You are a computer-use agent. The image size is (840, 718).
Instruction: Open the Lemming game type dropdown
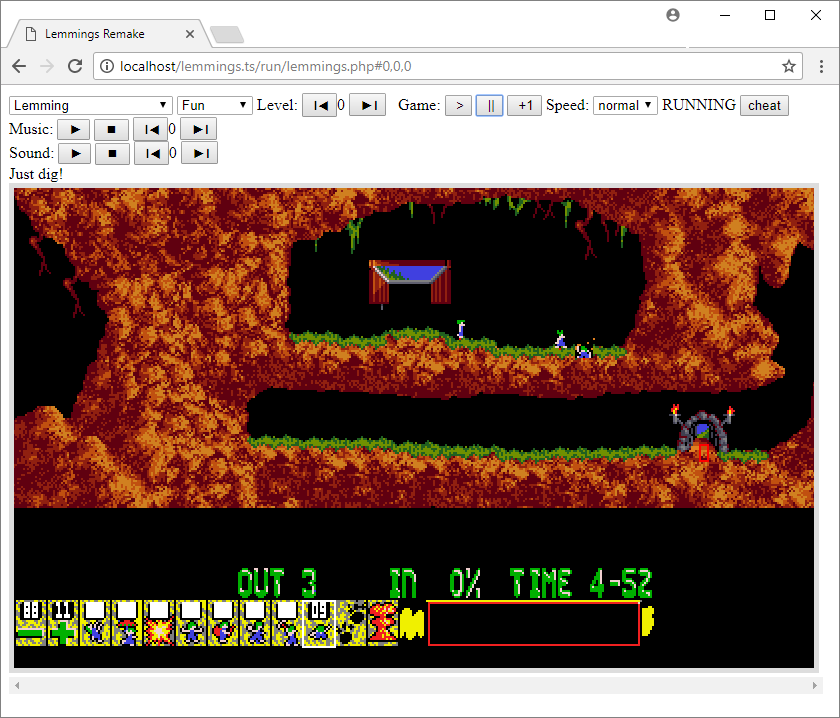tap(91, 105)
